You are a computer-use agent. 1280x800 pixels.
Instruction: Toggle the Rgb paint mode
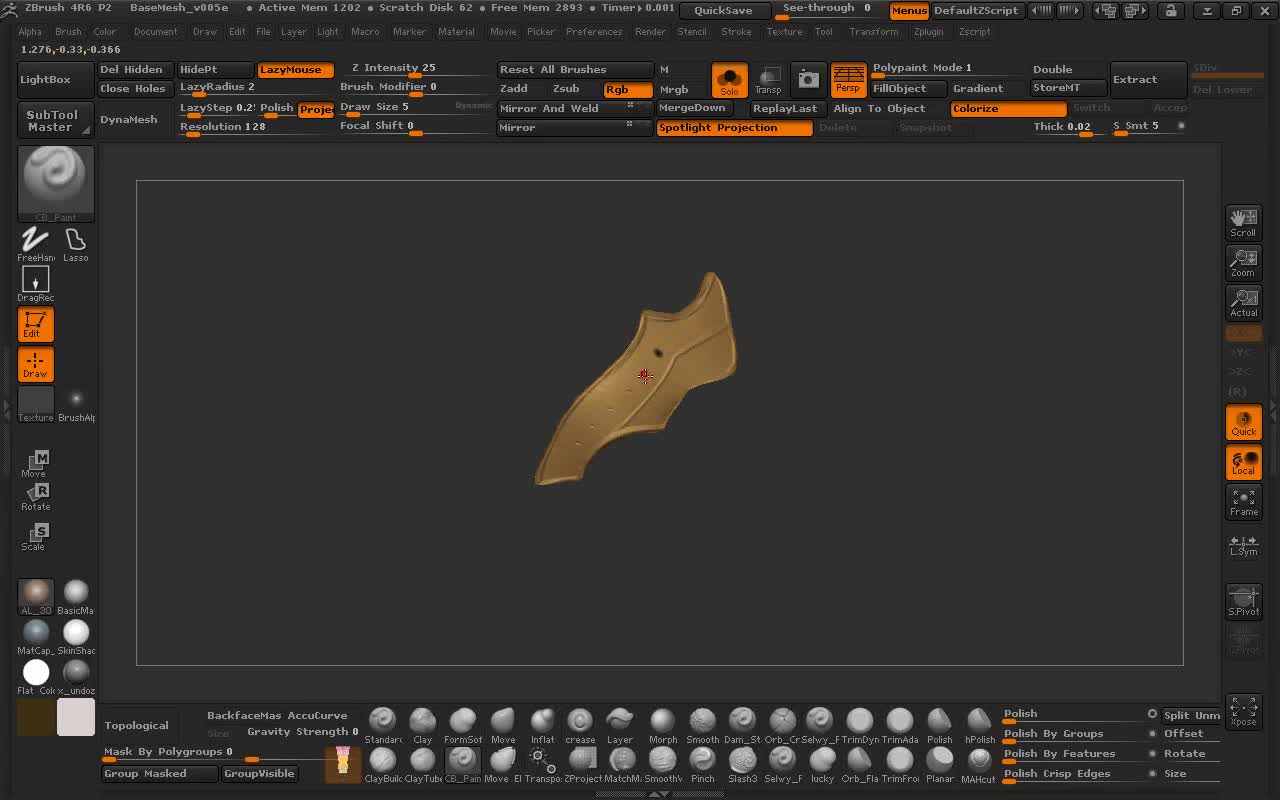(x=628, y=89)
